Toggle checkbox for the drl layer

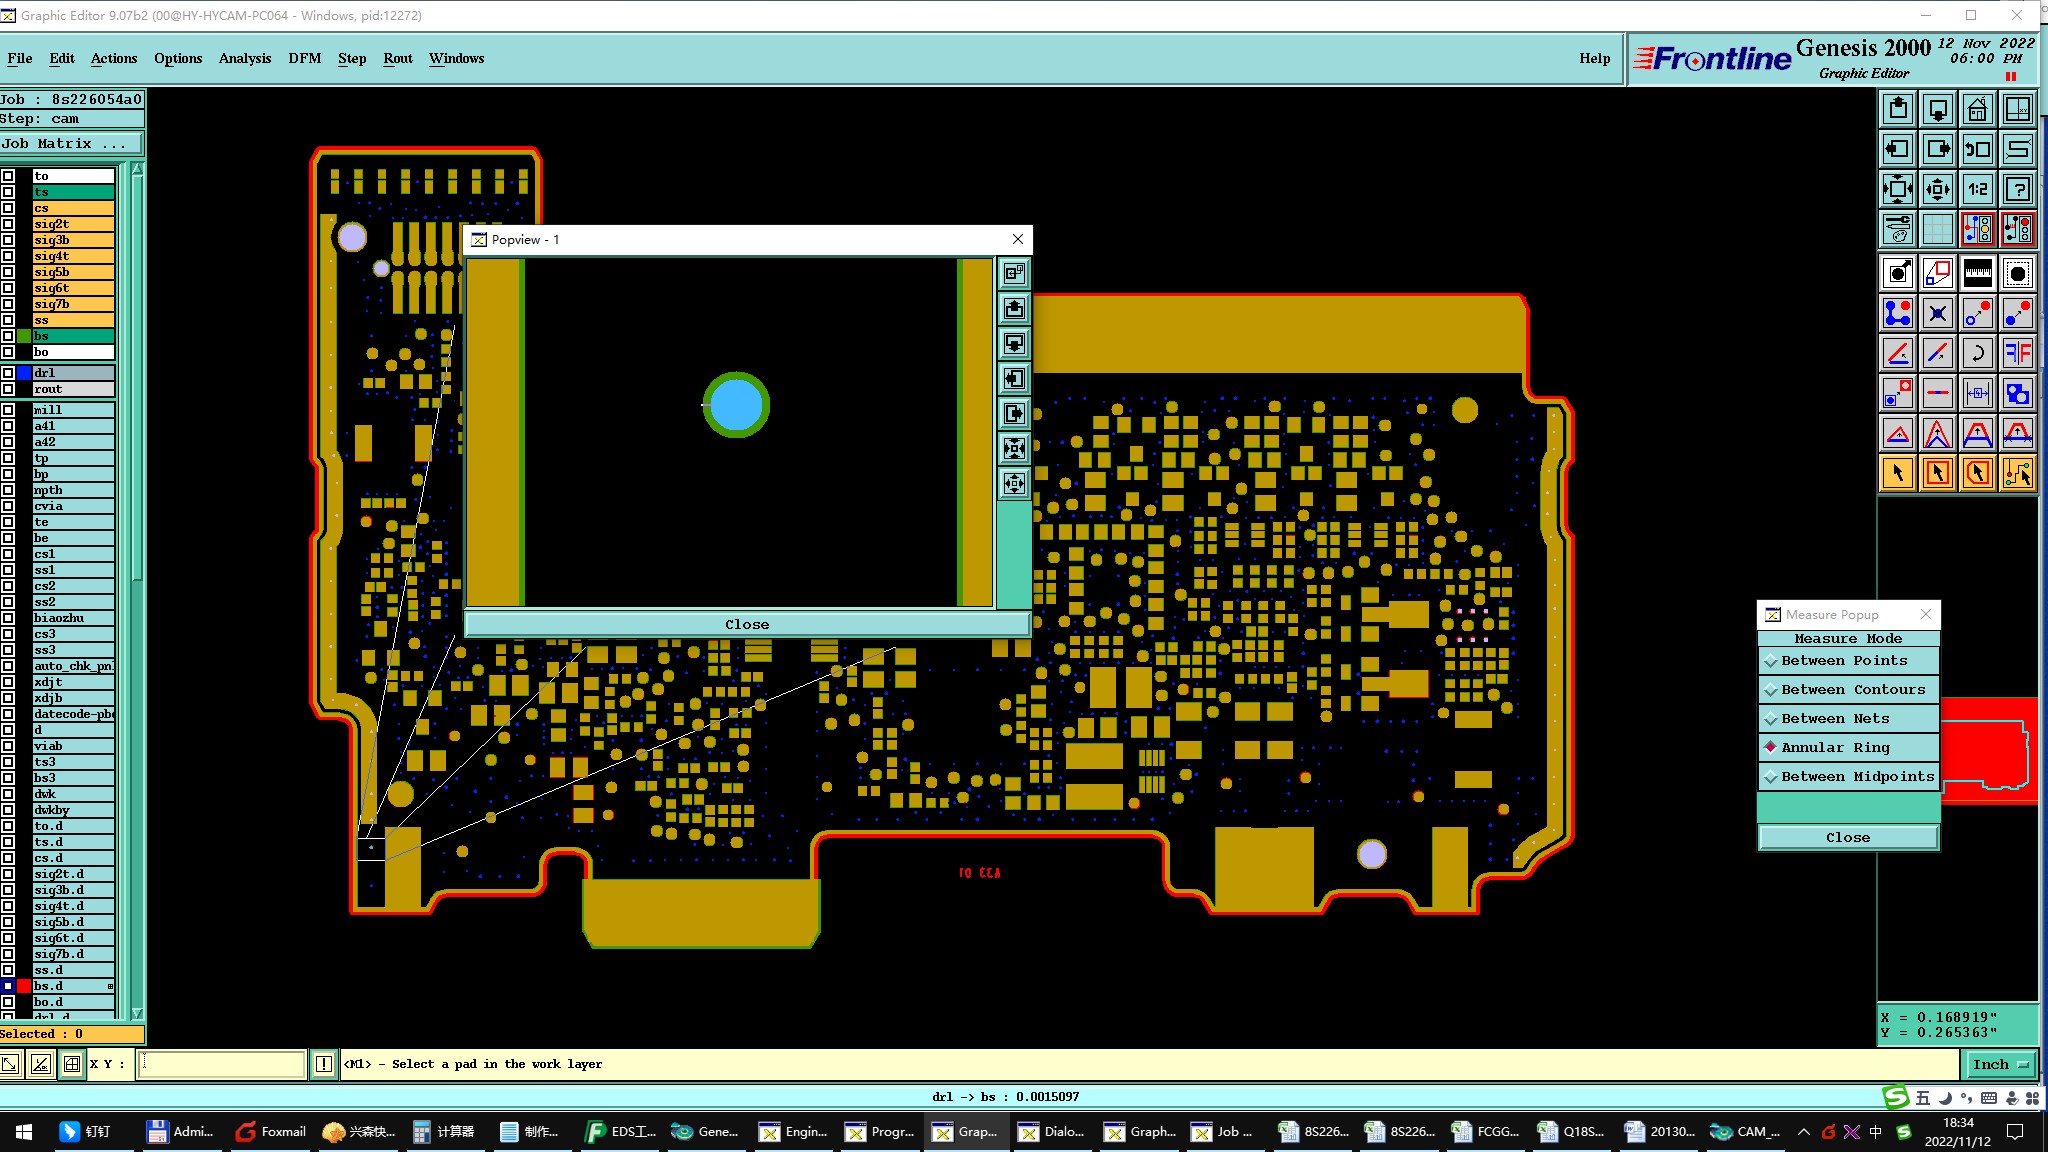point(8,373)
